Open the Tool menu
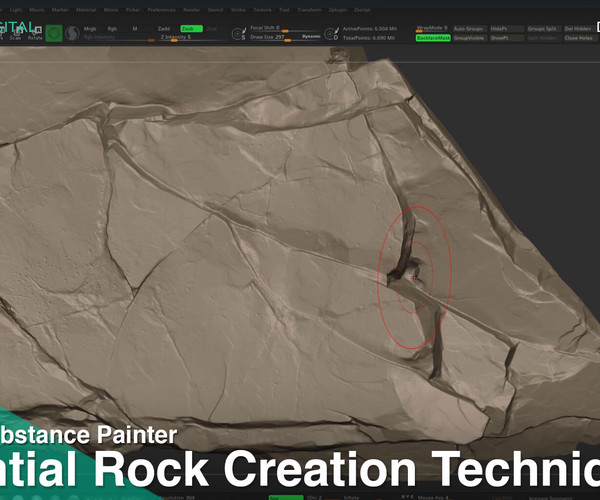 coord(284,10)
